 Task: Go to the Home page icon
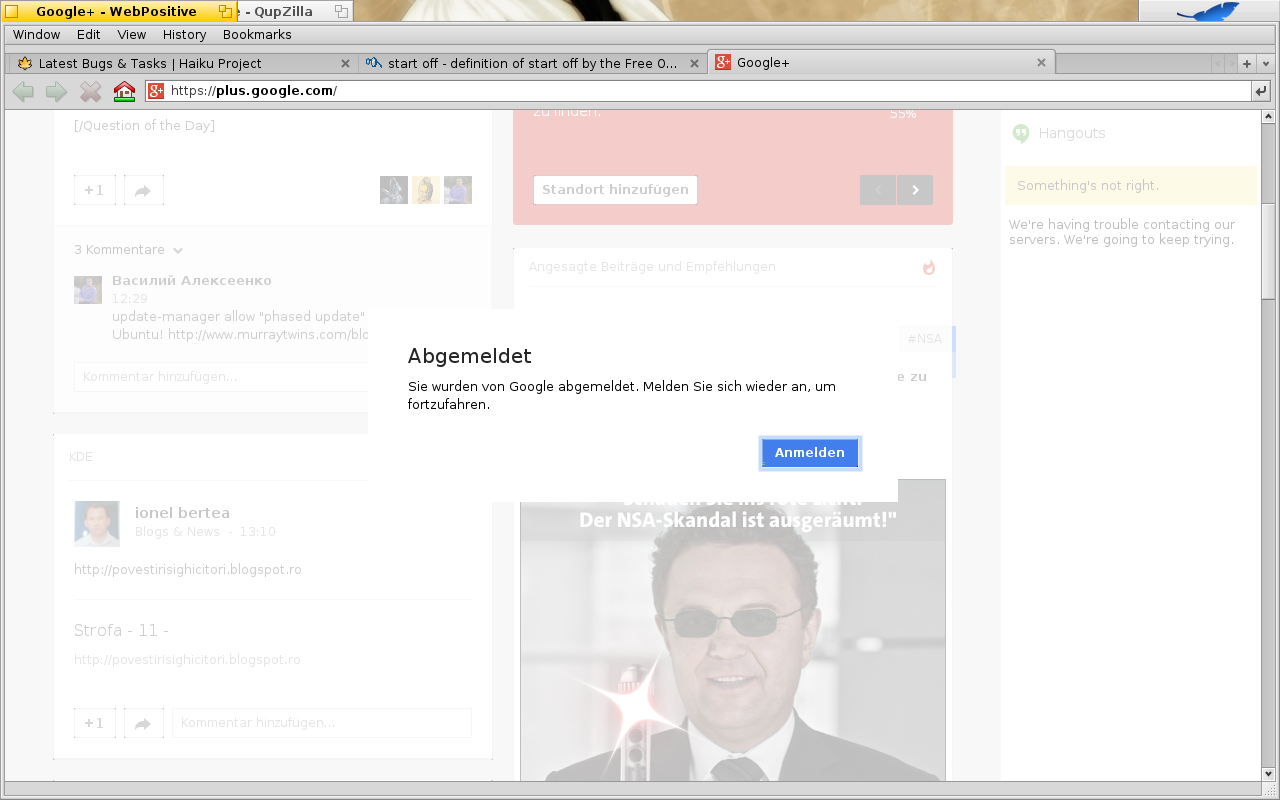[x=124, y=92]
